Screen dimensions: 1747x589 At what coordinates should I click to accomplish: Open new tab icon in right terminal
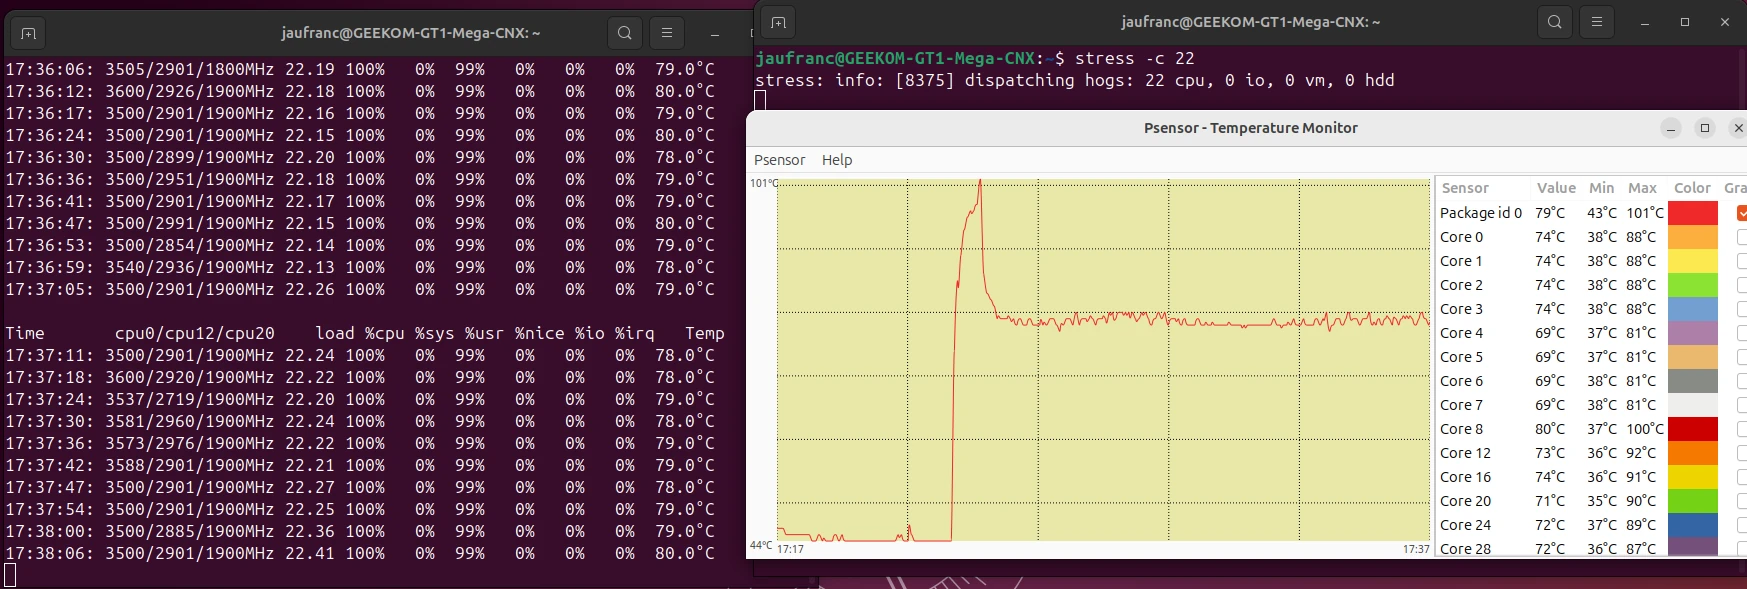click(x=778, y=22)
